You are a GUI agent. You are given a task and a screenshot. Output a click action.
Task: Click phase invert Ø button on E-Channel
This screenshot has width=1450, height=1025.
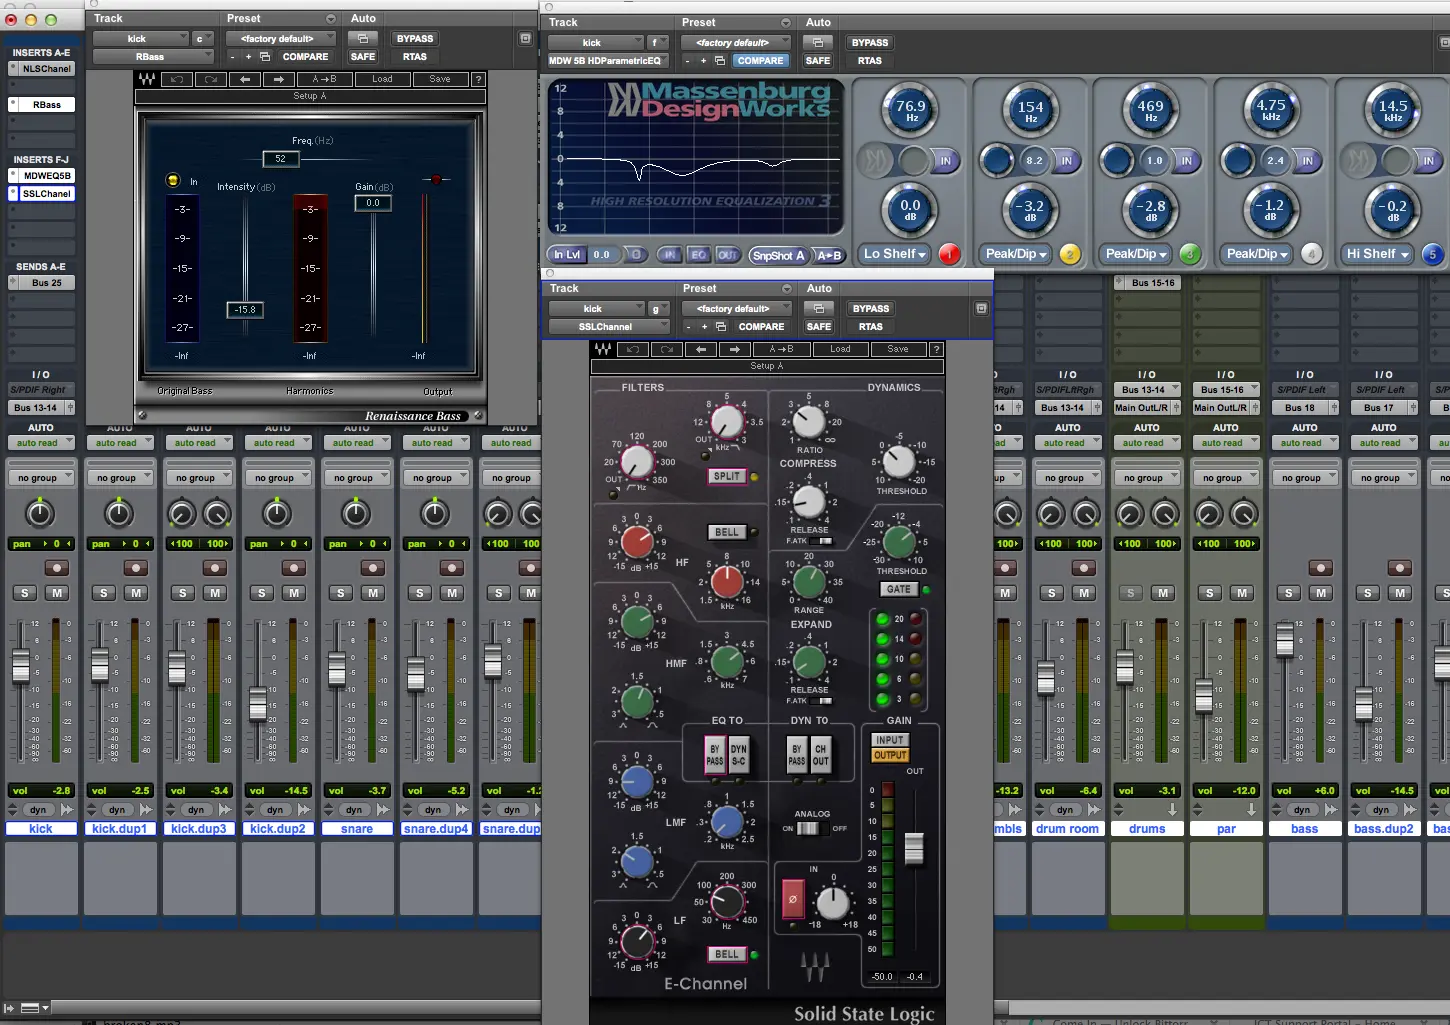(x=793, y=898)
